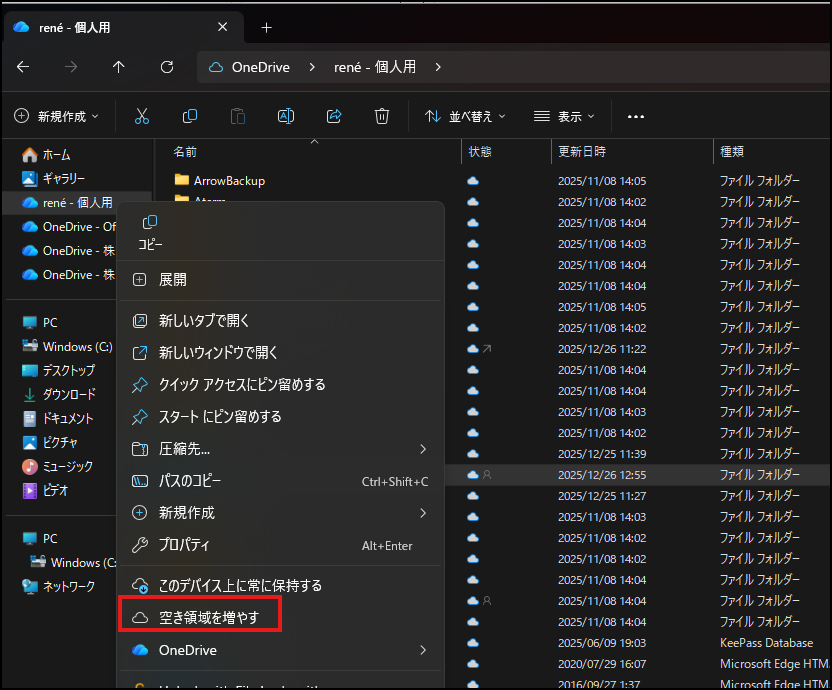Open ピクチャ in the sidebar

click(50, 442)
